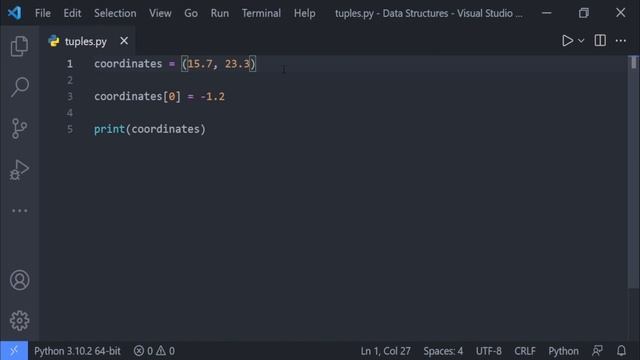
Task: Open the Terminal menu
Action: [261, 13]
